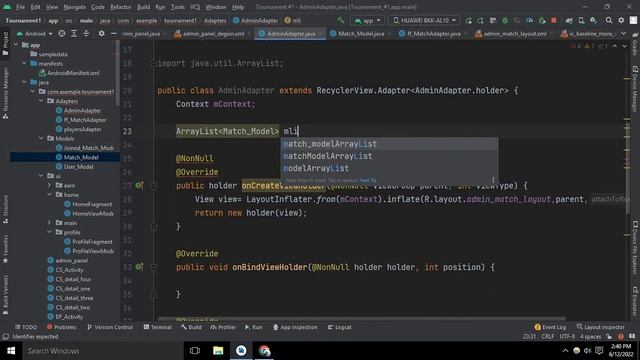Open Windows Start menu
Screen dimensions: 640x360
[11, 351]
